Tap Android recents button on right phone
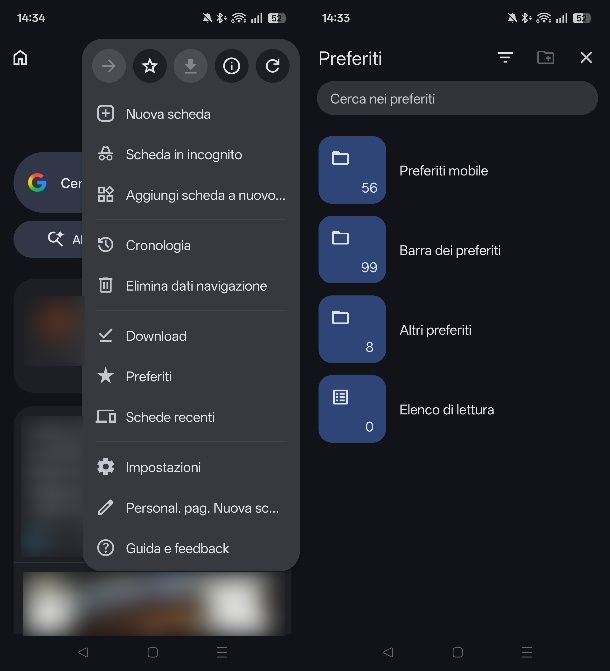Viewport: 610px width, 671px height. coord(527,652)
